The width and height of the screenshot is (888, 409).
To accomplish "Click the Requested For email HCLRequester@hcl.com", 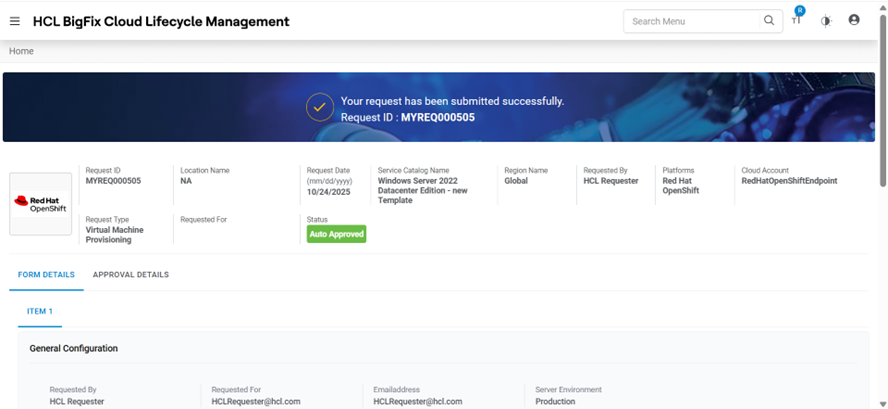I will (256, 402).
